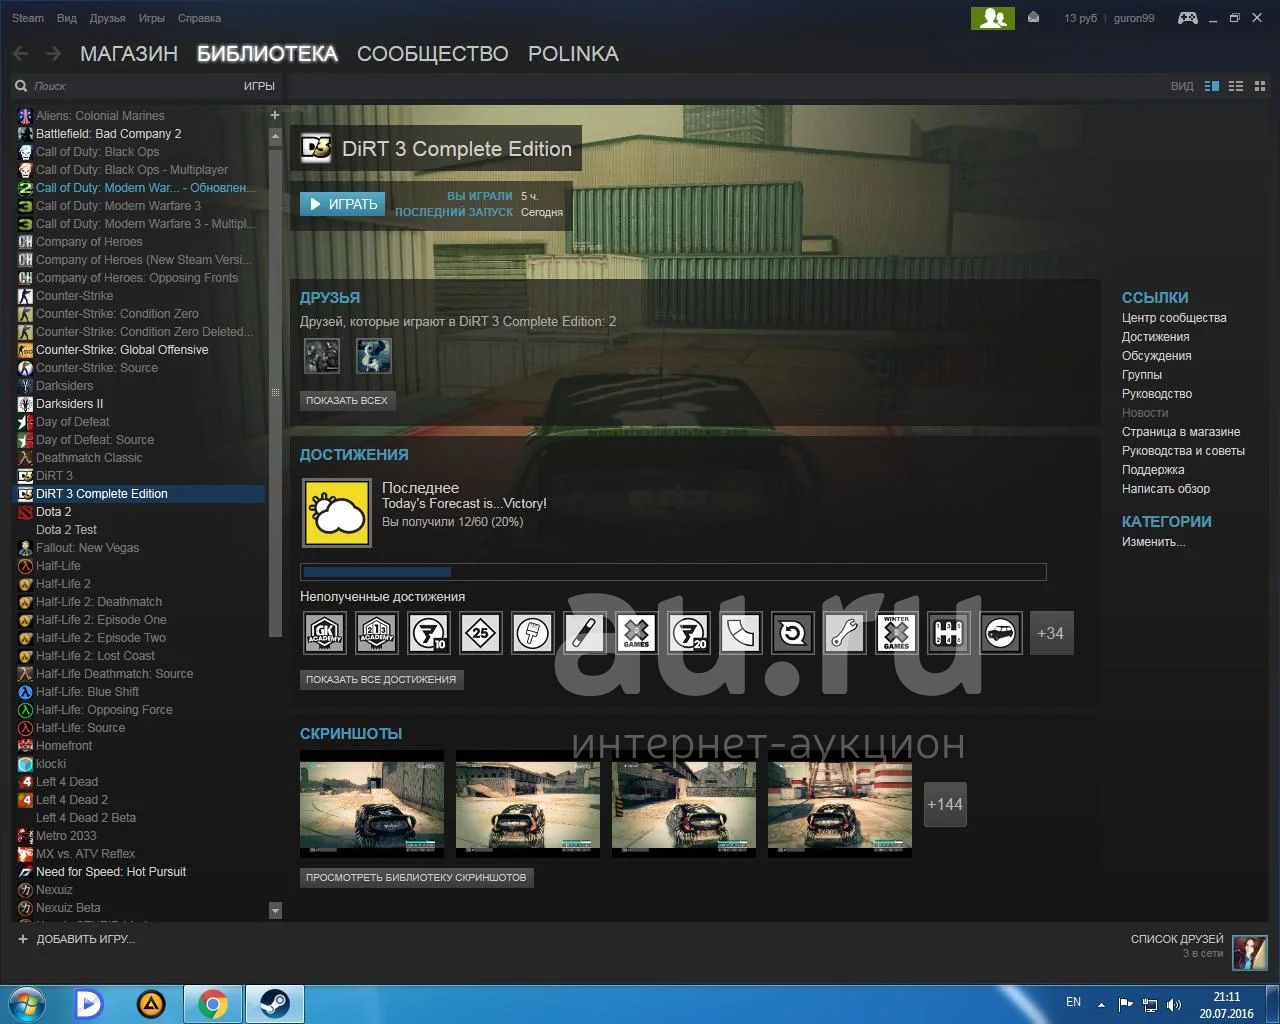Open the POLINKA profile tab
Screen dimensions: 1280x1024
(573, 54)
